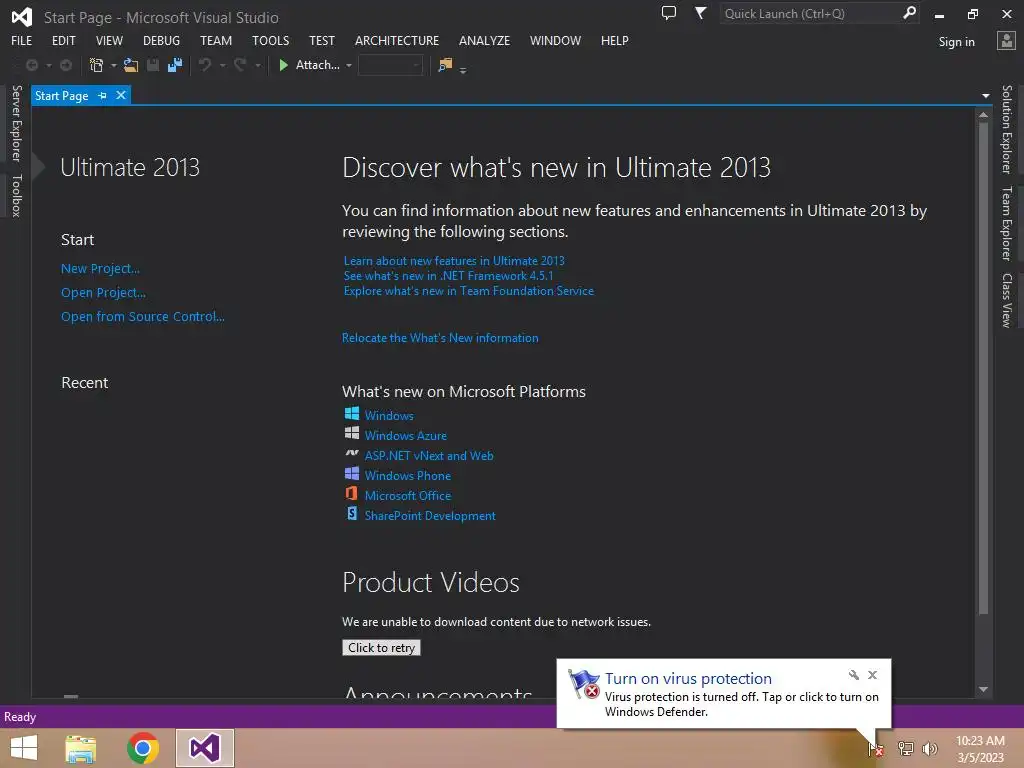
Task: Click the Undo toolbar icon
Action: tap(205, 65)
